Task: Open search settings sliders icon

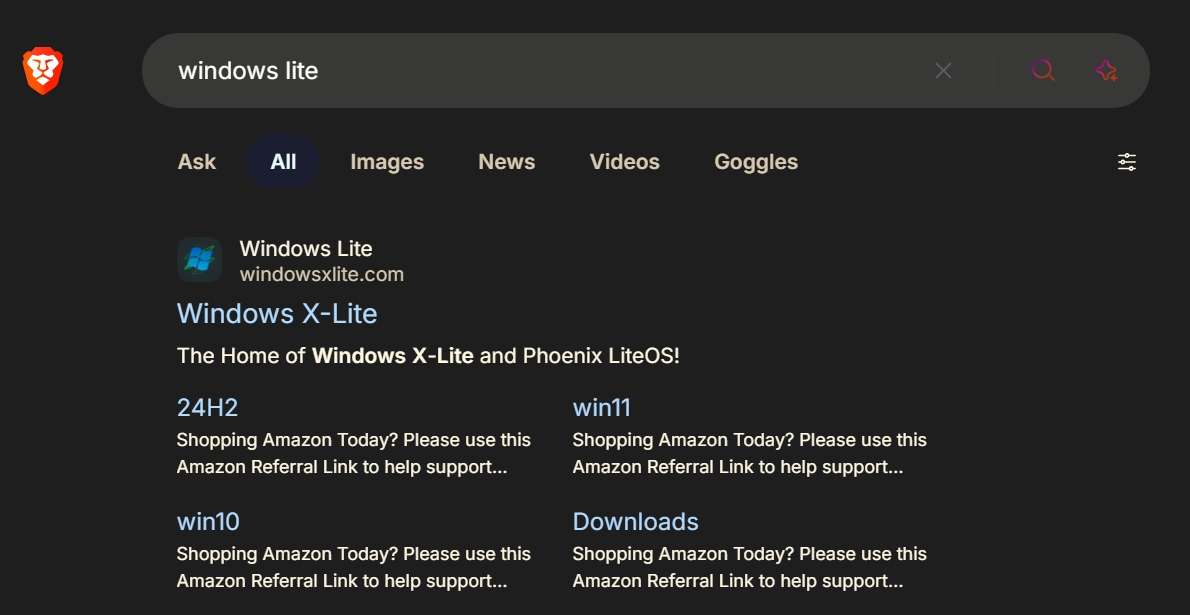Action: point(1127,162)
